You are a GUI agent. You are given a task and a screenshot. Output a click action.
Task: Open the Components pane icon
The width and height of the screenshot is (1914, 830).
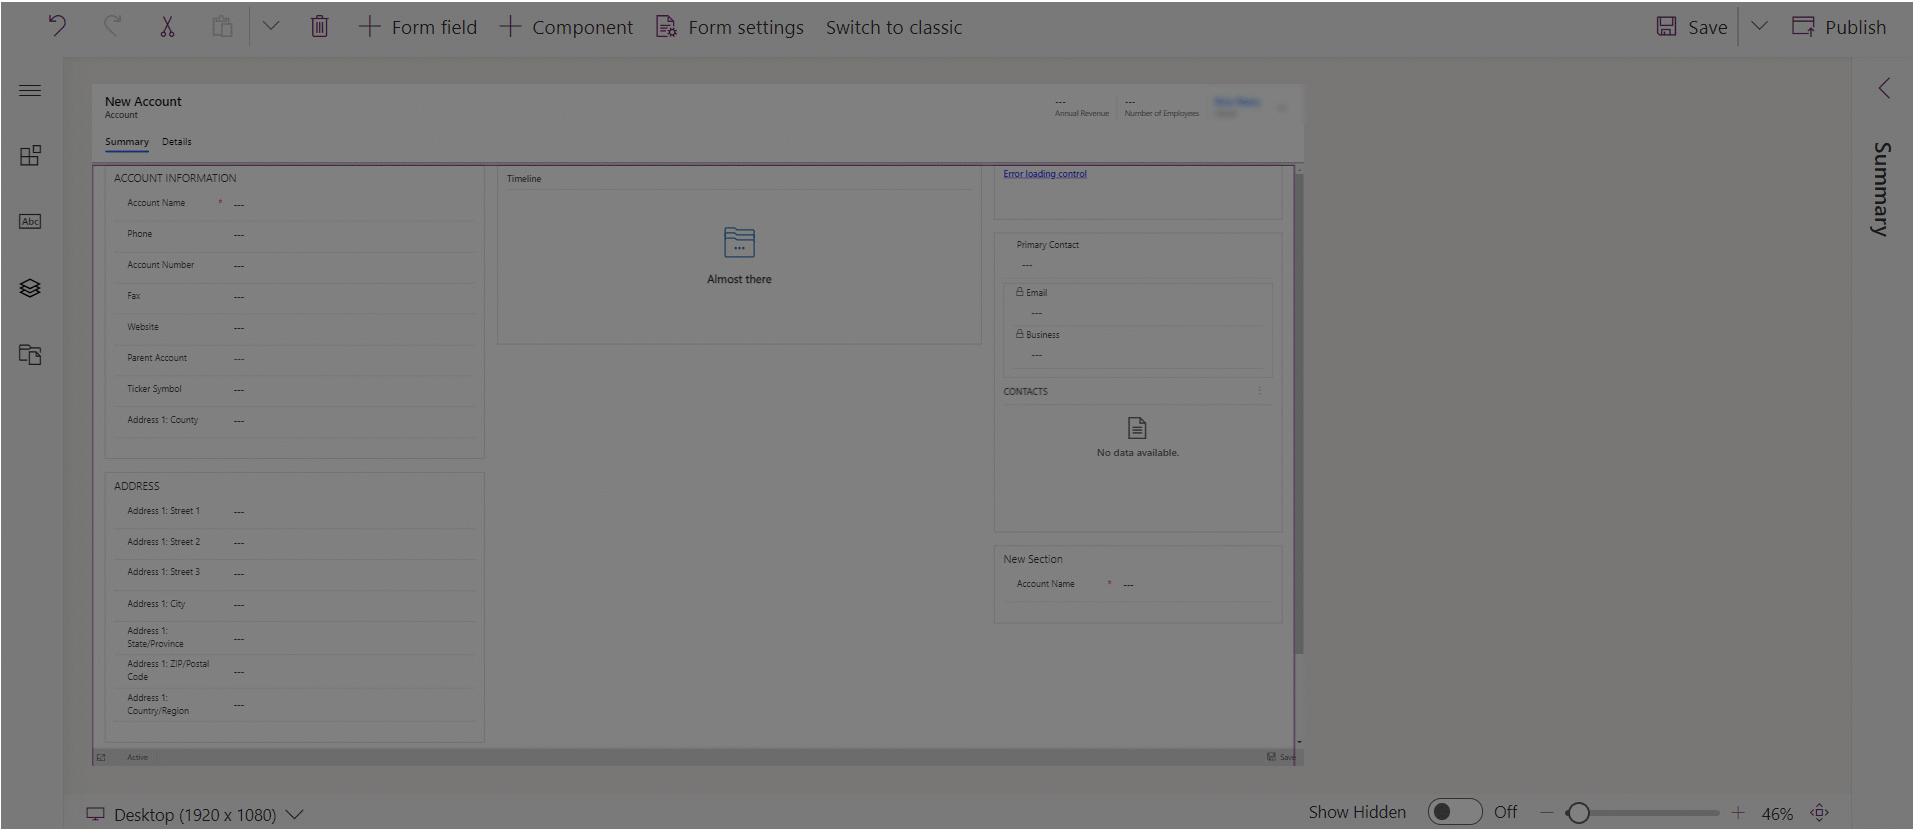tap(30, 156)
